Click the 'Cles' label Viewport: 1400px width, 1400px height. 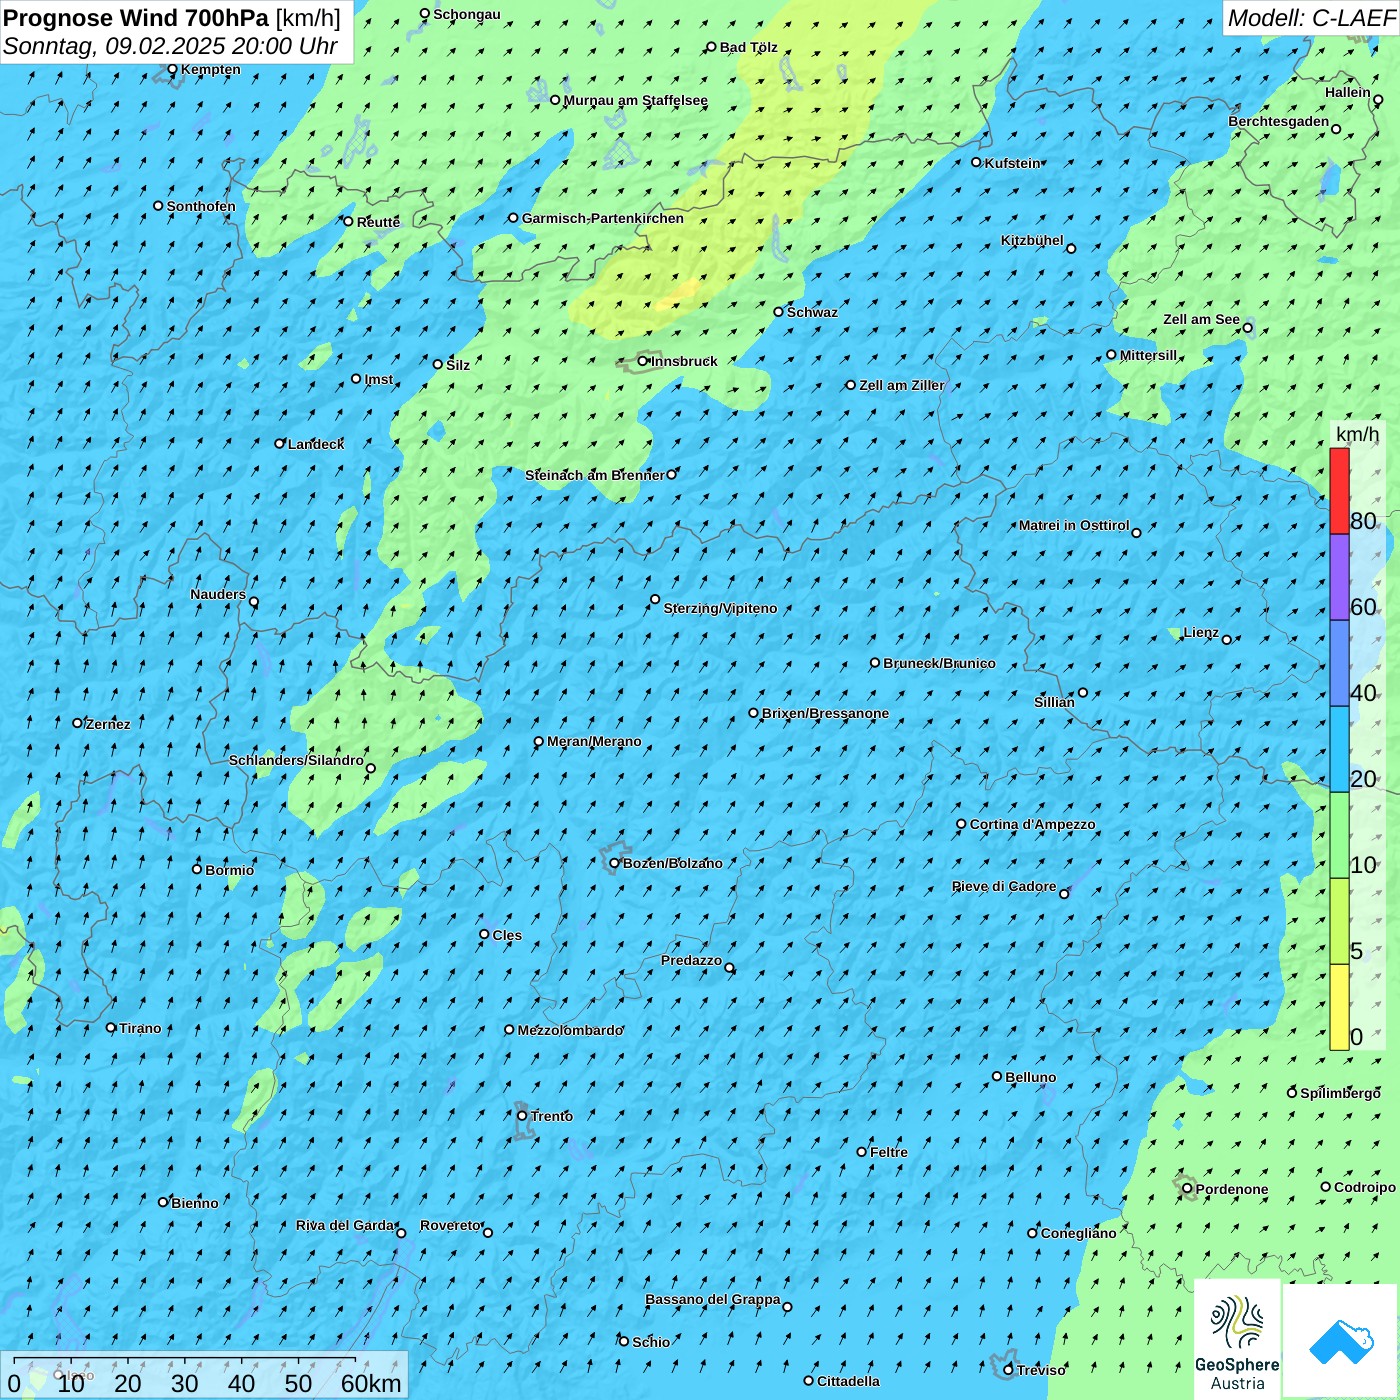[507, 935]
